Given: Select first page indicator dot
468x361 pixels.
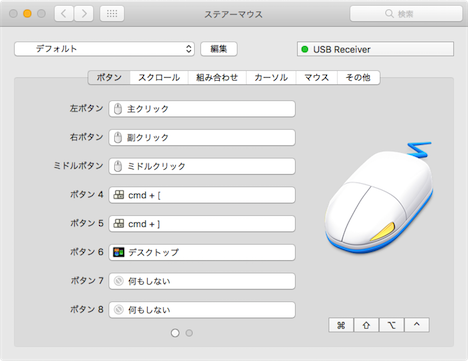Looking at the screenshot, I should tap(175, 333).
